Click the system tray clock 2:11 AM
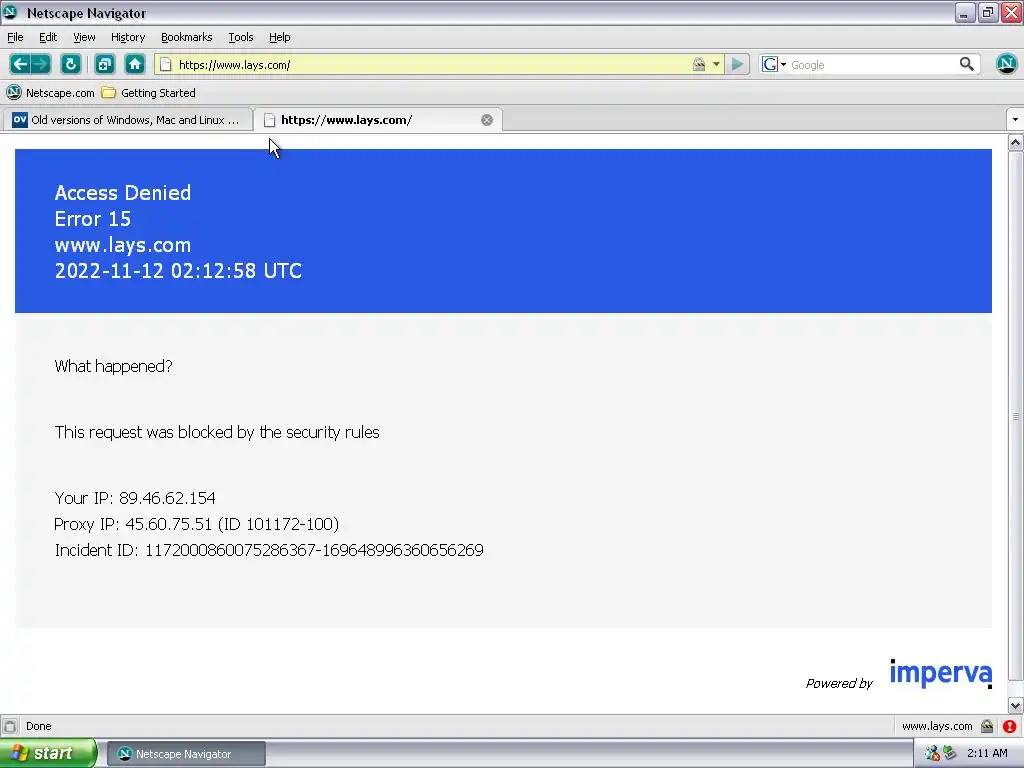The image size is (1024, 768). point(987,754)
